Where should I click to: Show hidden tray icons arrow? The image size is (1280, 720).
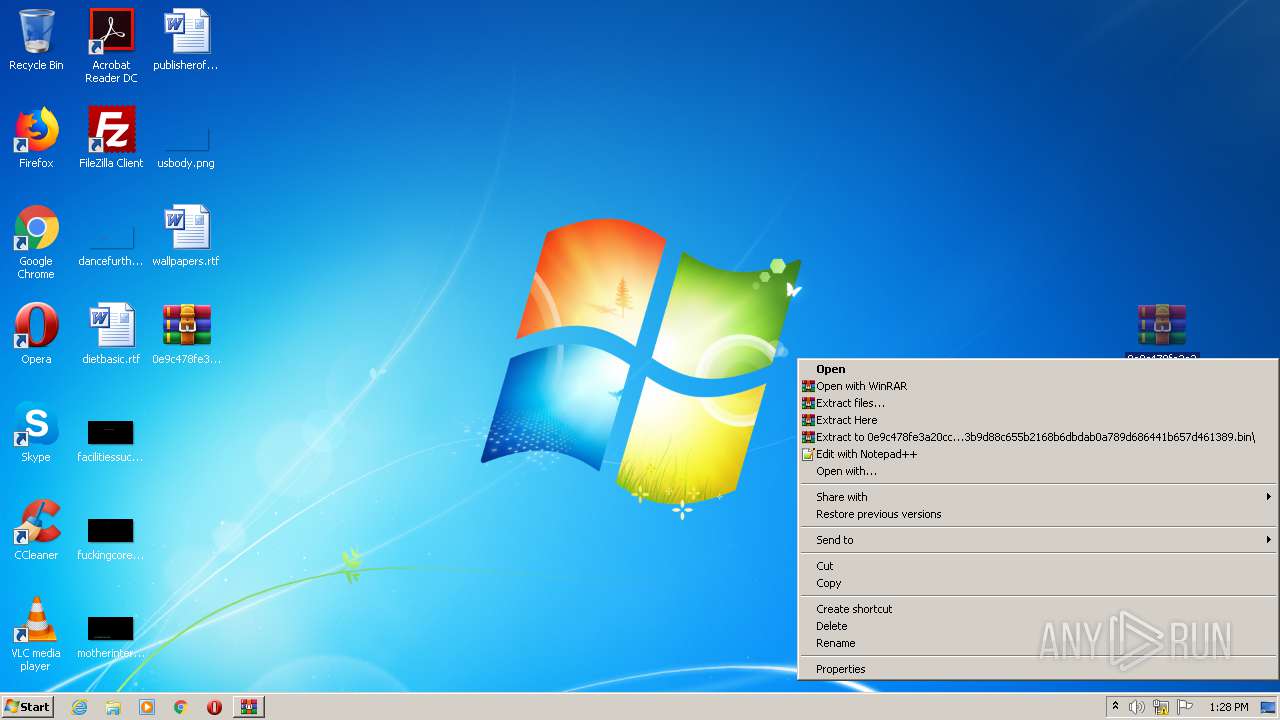click(x=1115, y=707)
